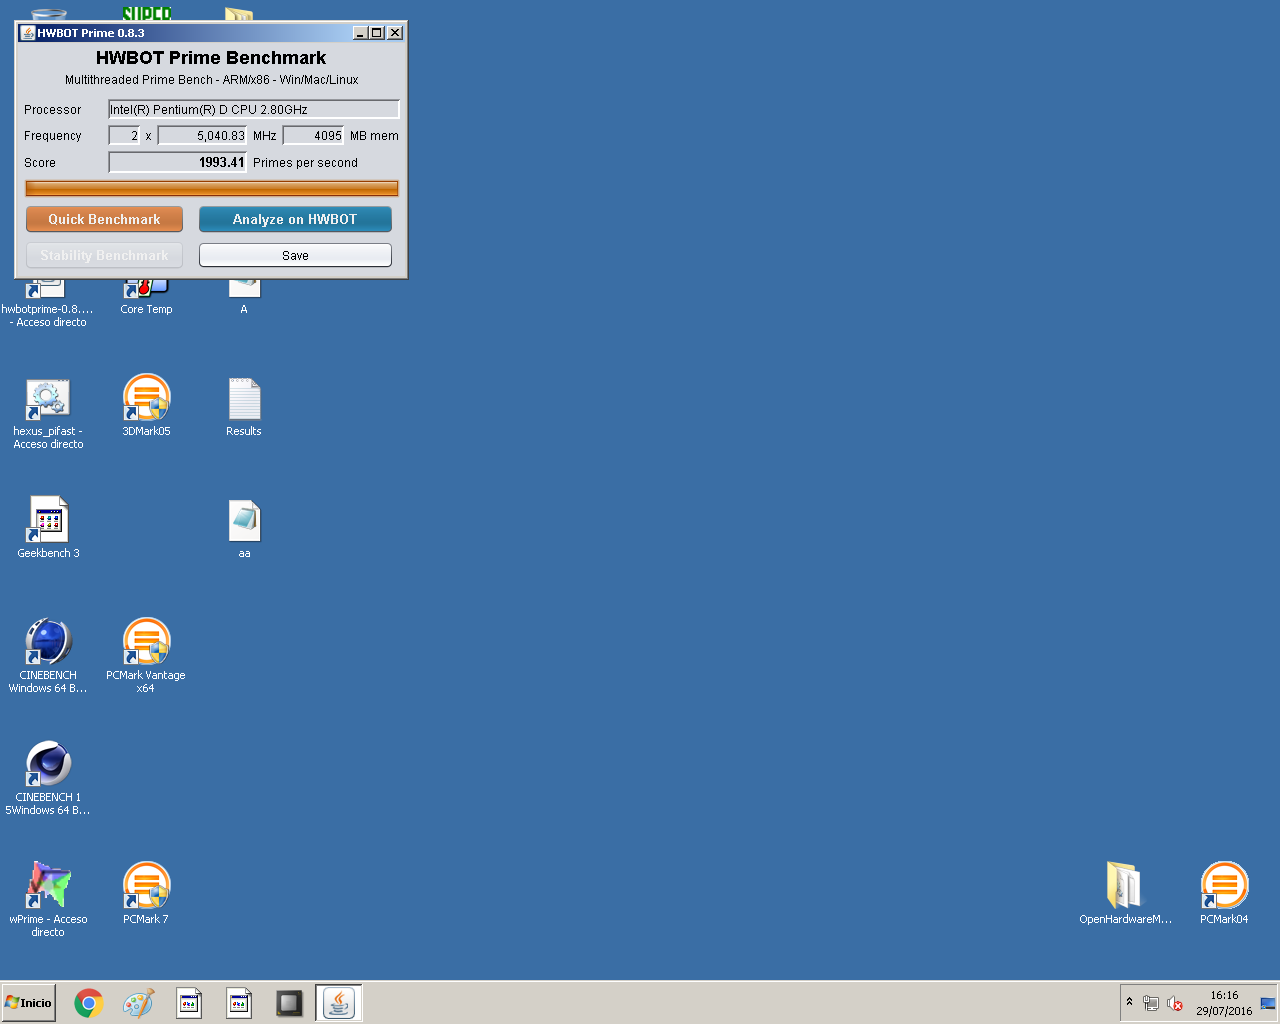Click the active Java taskbar button
Screen dimensions: 1280x1024
click(339, 1003)
